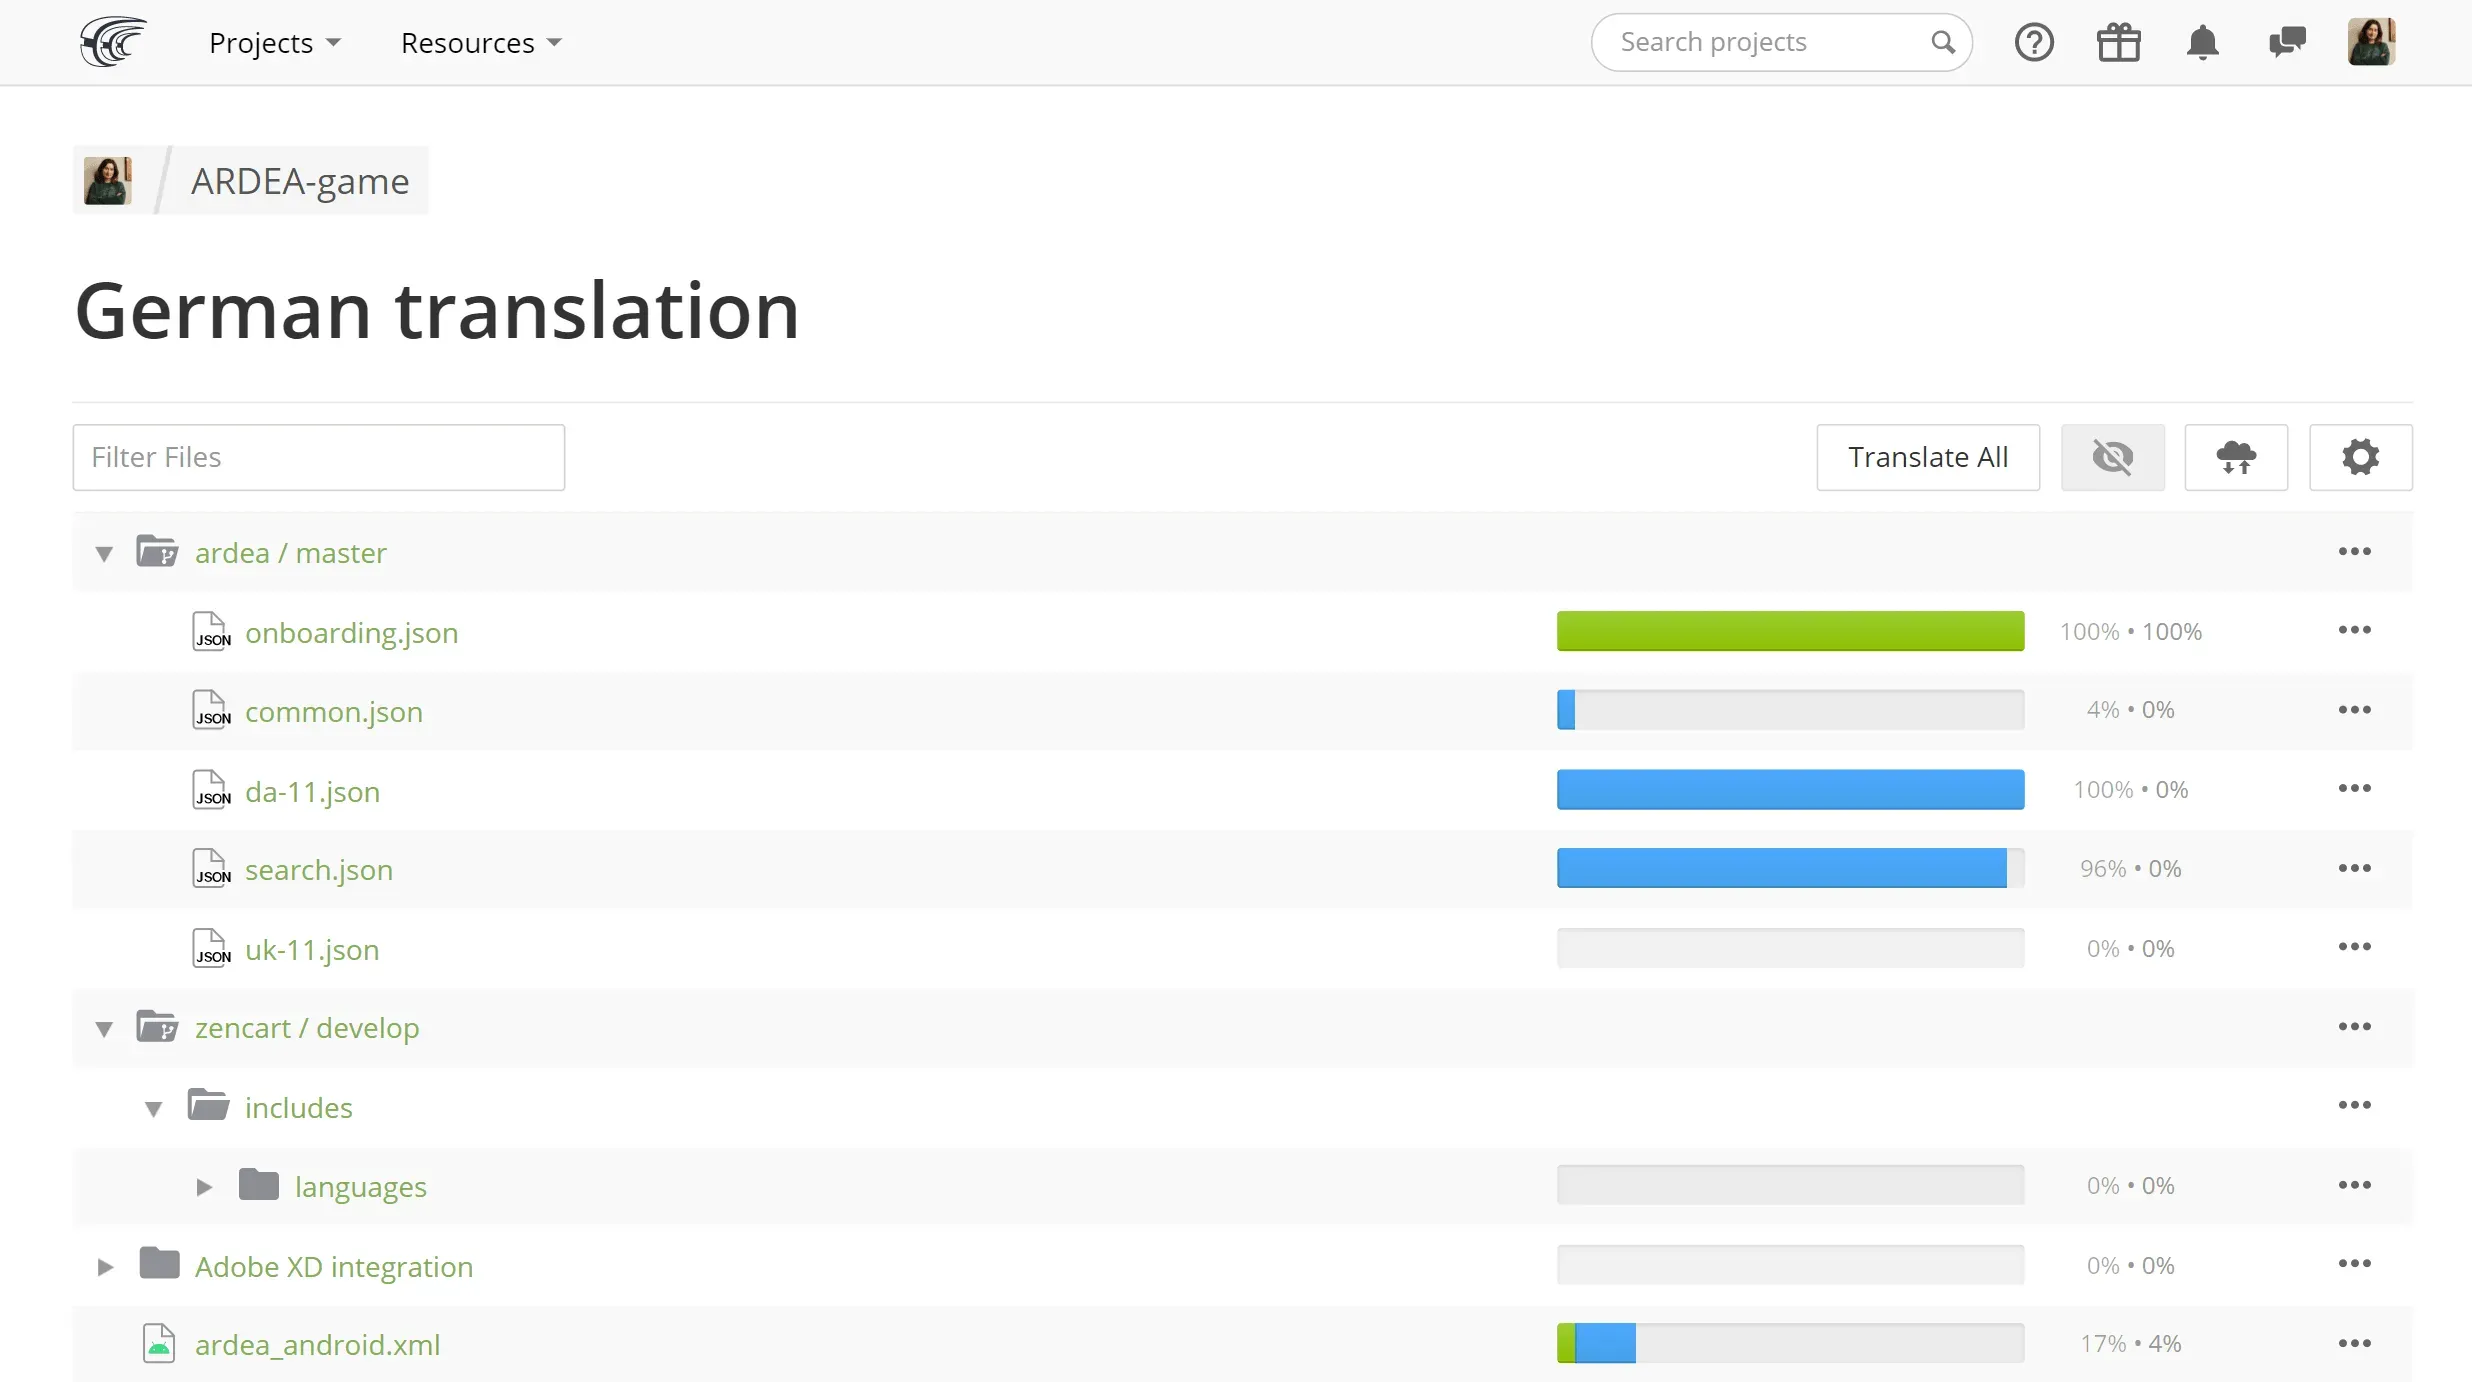Open project settings via the gear icon
Image resolution: width=2472 pixels, height=1382 pixels.
[2361, 457]
